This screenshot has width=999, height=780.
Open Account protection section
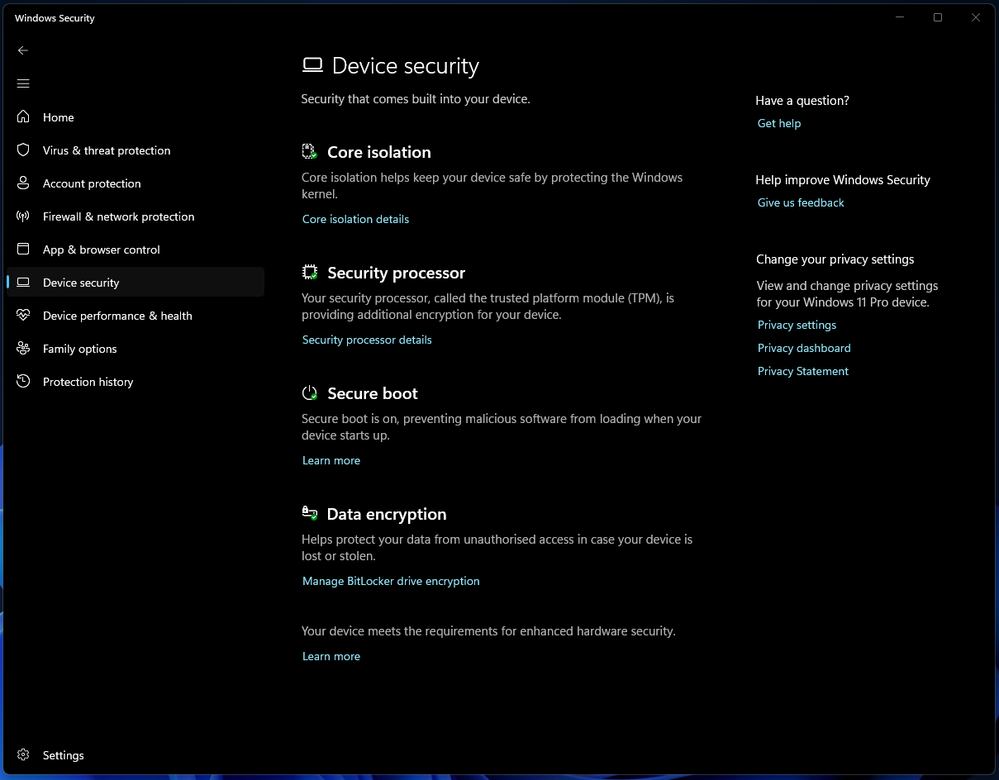136,184
